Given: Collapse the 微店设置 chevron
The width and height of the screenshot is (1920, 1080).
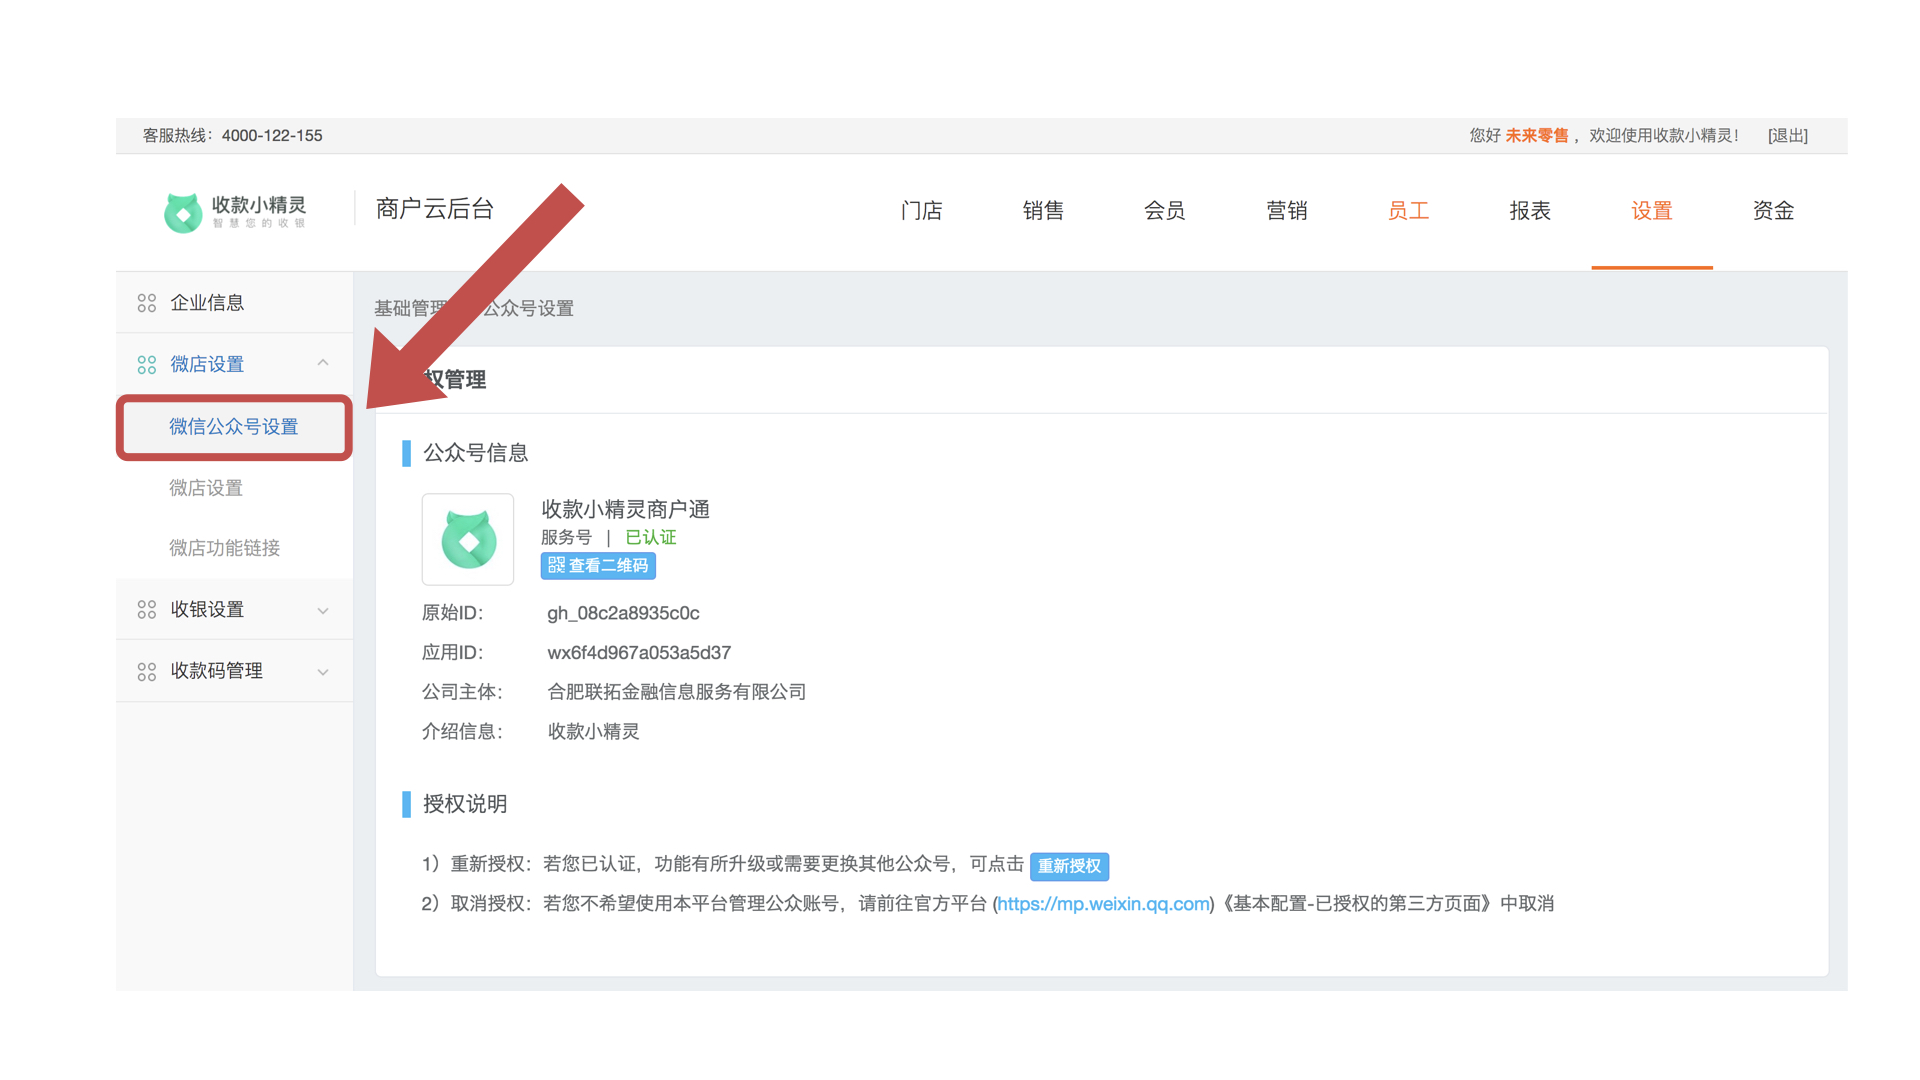Looking at the screenshot, I should pyautogui.click(x=323, y=363).
